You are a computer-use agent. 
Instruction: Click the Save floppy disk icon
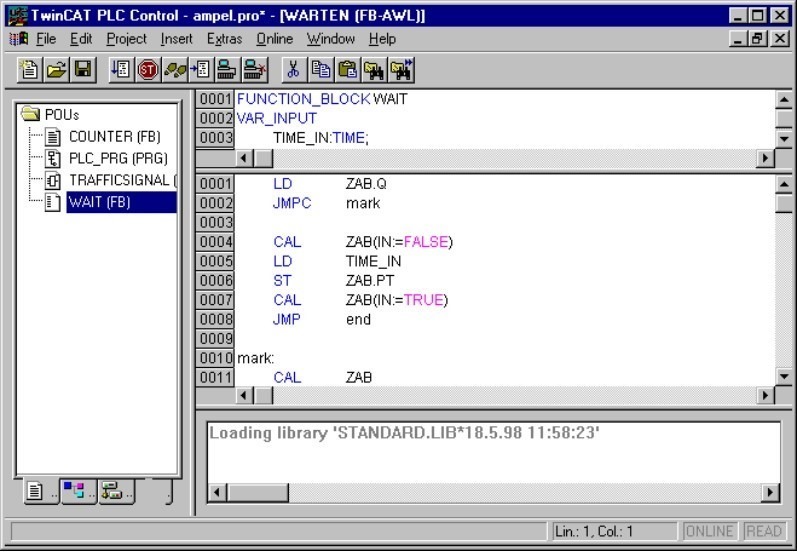tap(83, 69)
